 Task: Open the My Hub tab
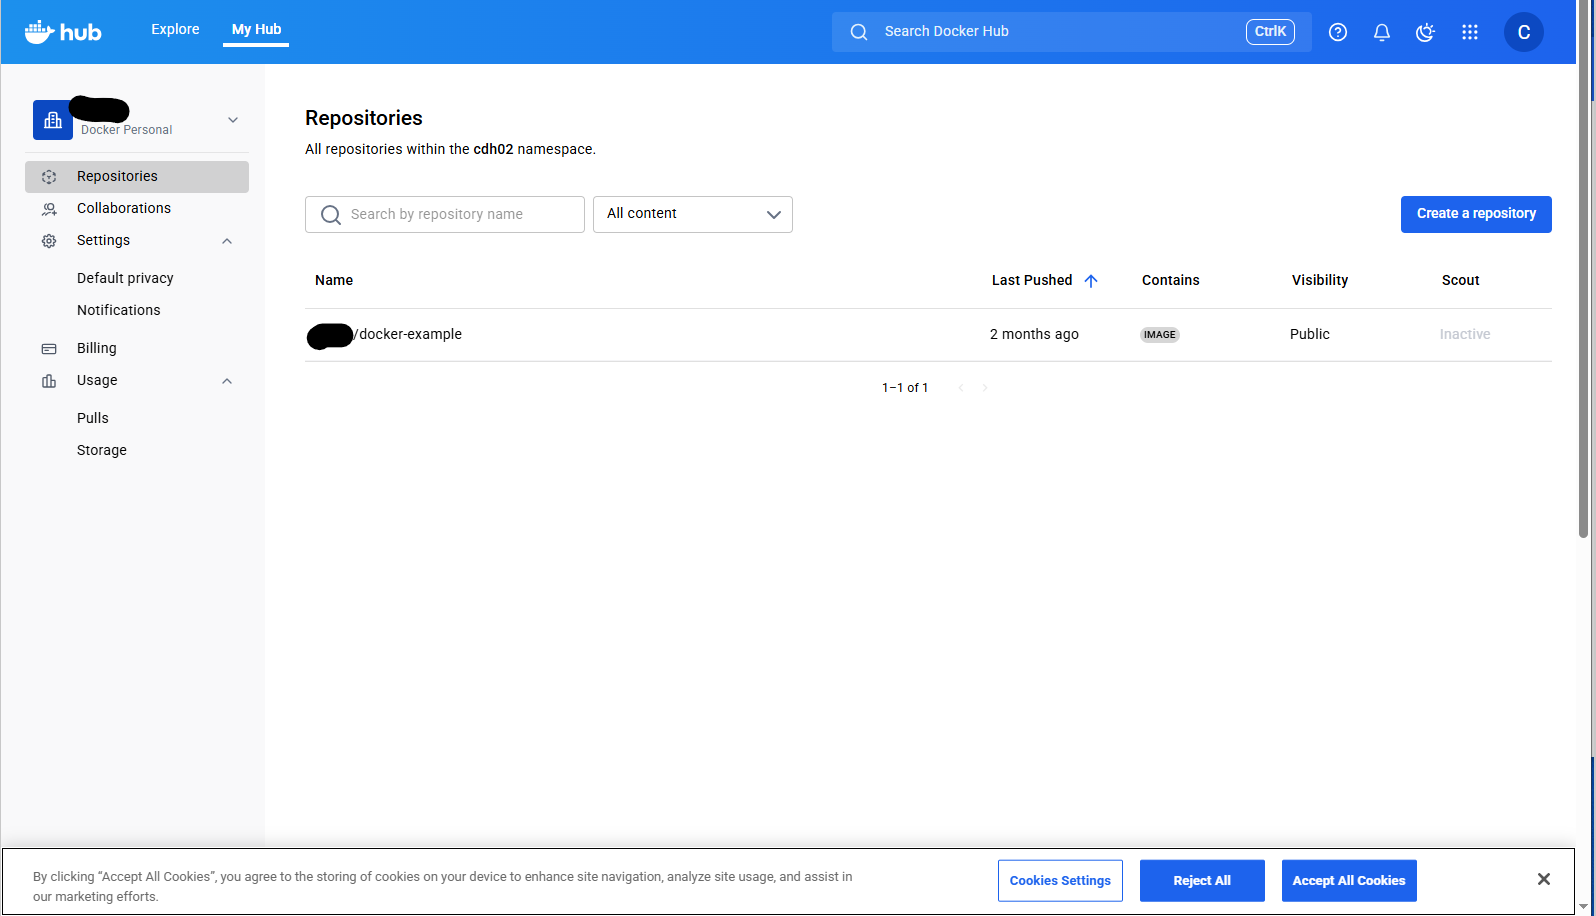256,29
